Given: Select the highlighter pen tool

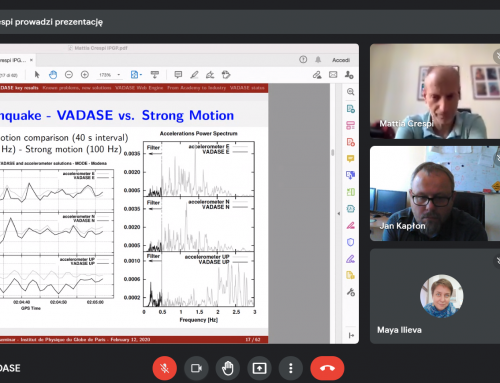Looking at the screenshot, I should (x=194, y=75).
